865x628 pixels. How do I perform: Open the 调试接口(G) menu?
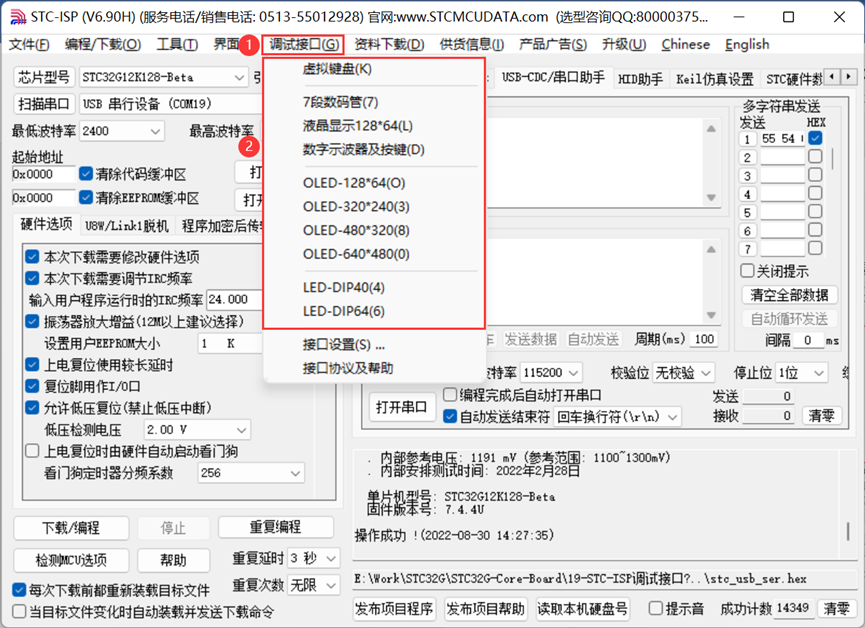tap(303, 44)
